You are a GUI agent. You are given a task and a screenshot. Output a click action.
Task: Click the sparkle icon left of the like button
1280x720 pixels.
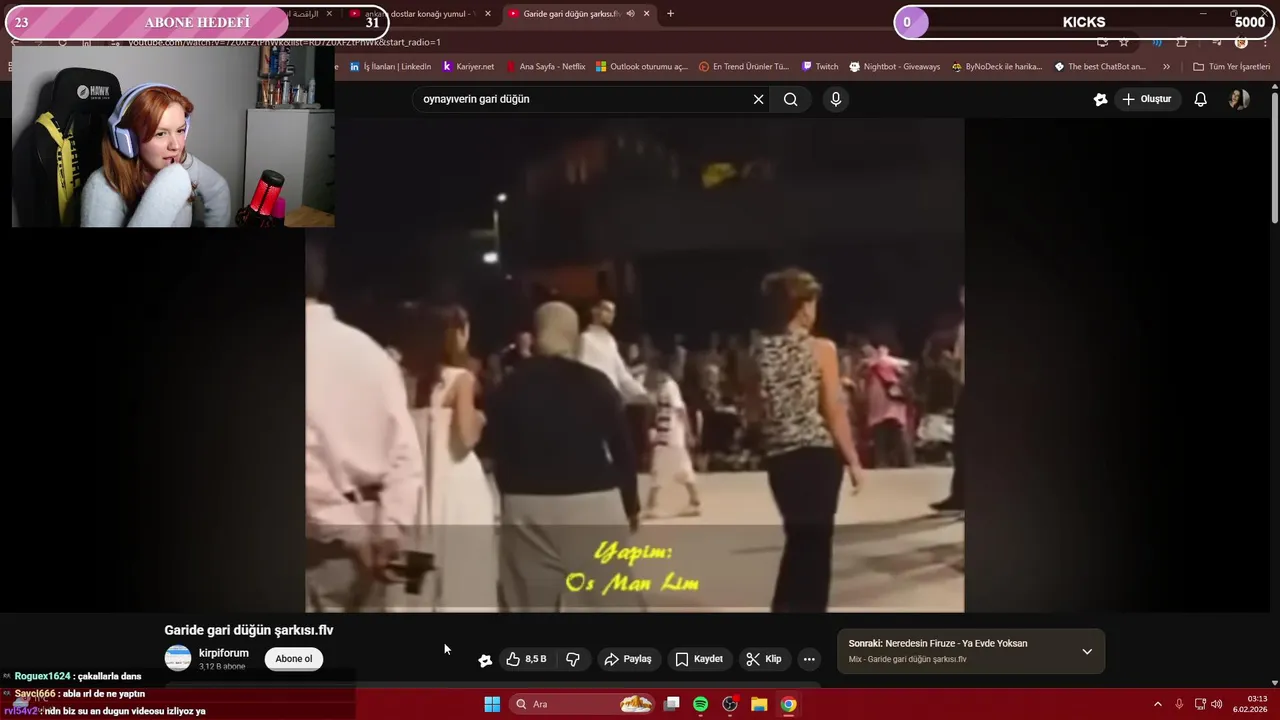(x=485, y=660)
